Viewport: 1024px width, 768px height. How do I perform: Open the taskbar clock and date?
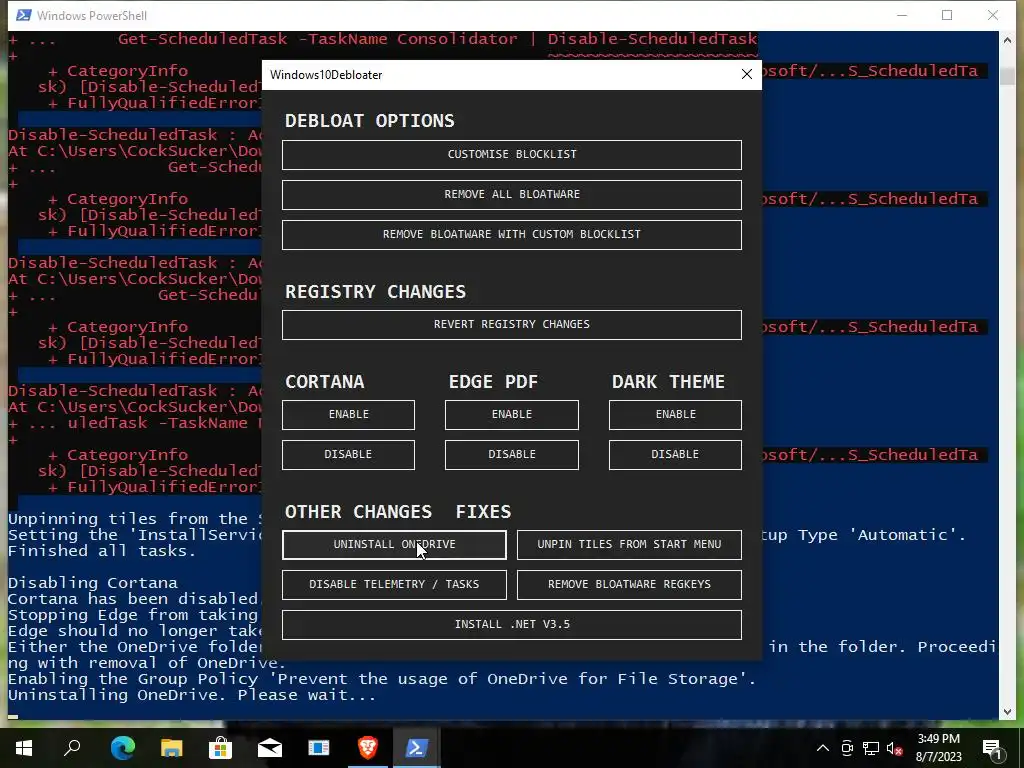tap(938, 748)
